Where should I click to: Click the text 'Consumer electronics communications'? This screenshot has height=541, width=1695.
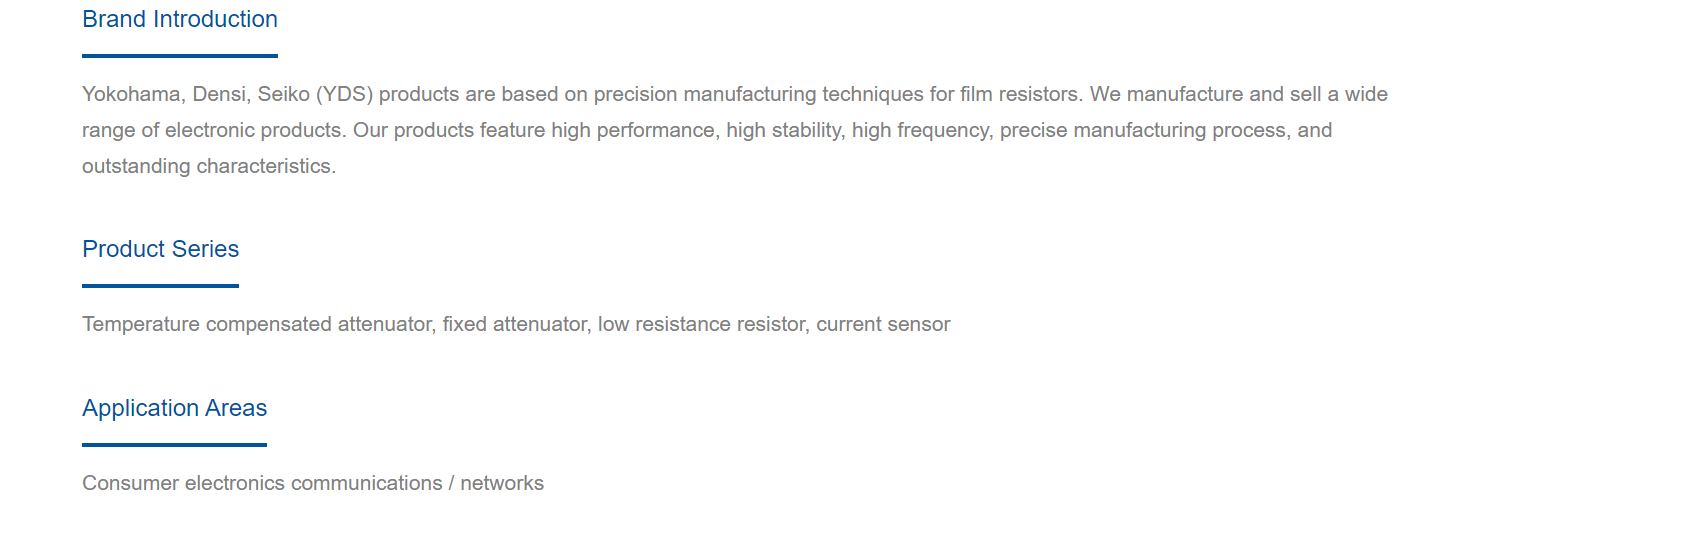click(262, 483)
